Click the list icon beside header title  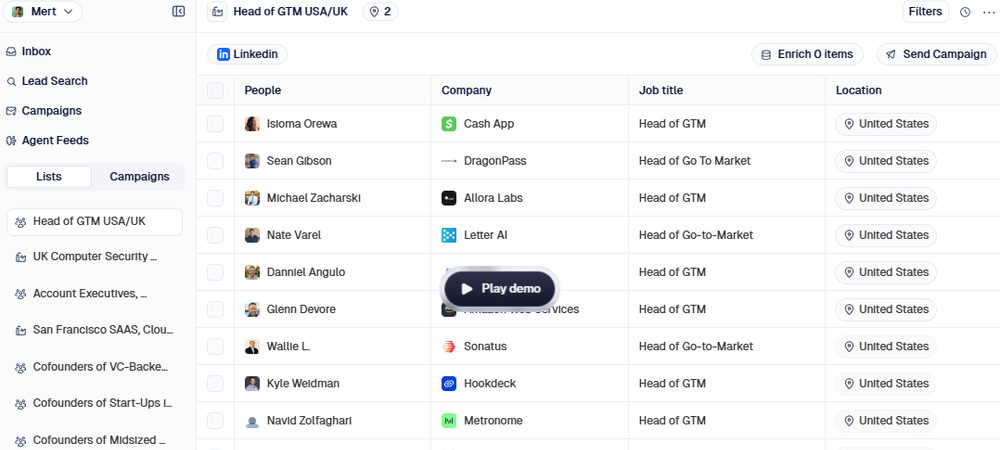[217, 11]
